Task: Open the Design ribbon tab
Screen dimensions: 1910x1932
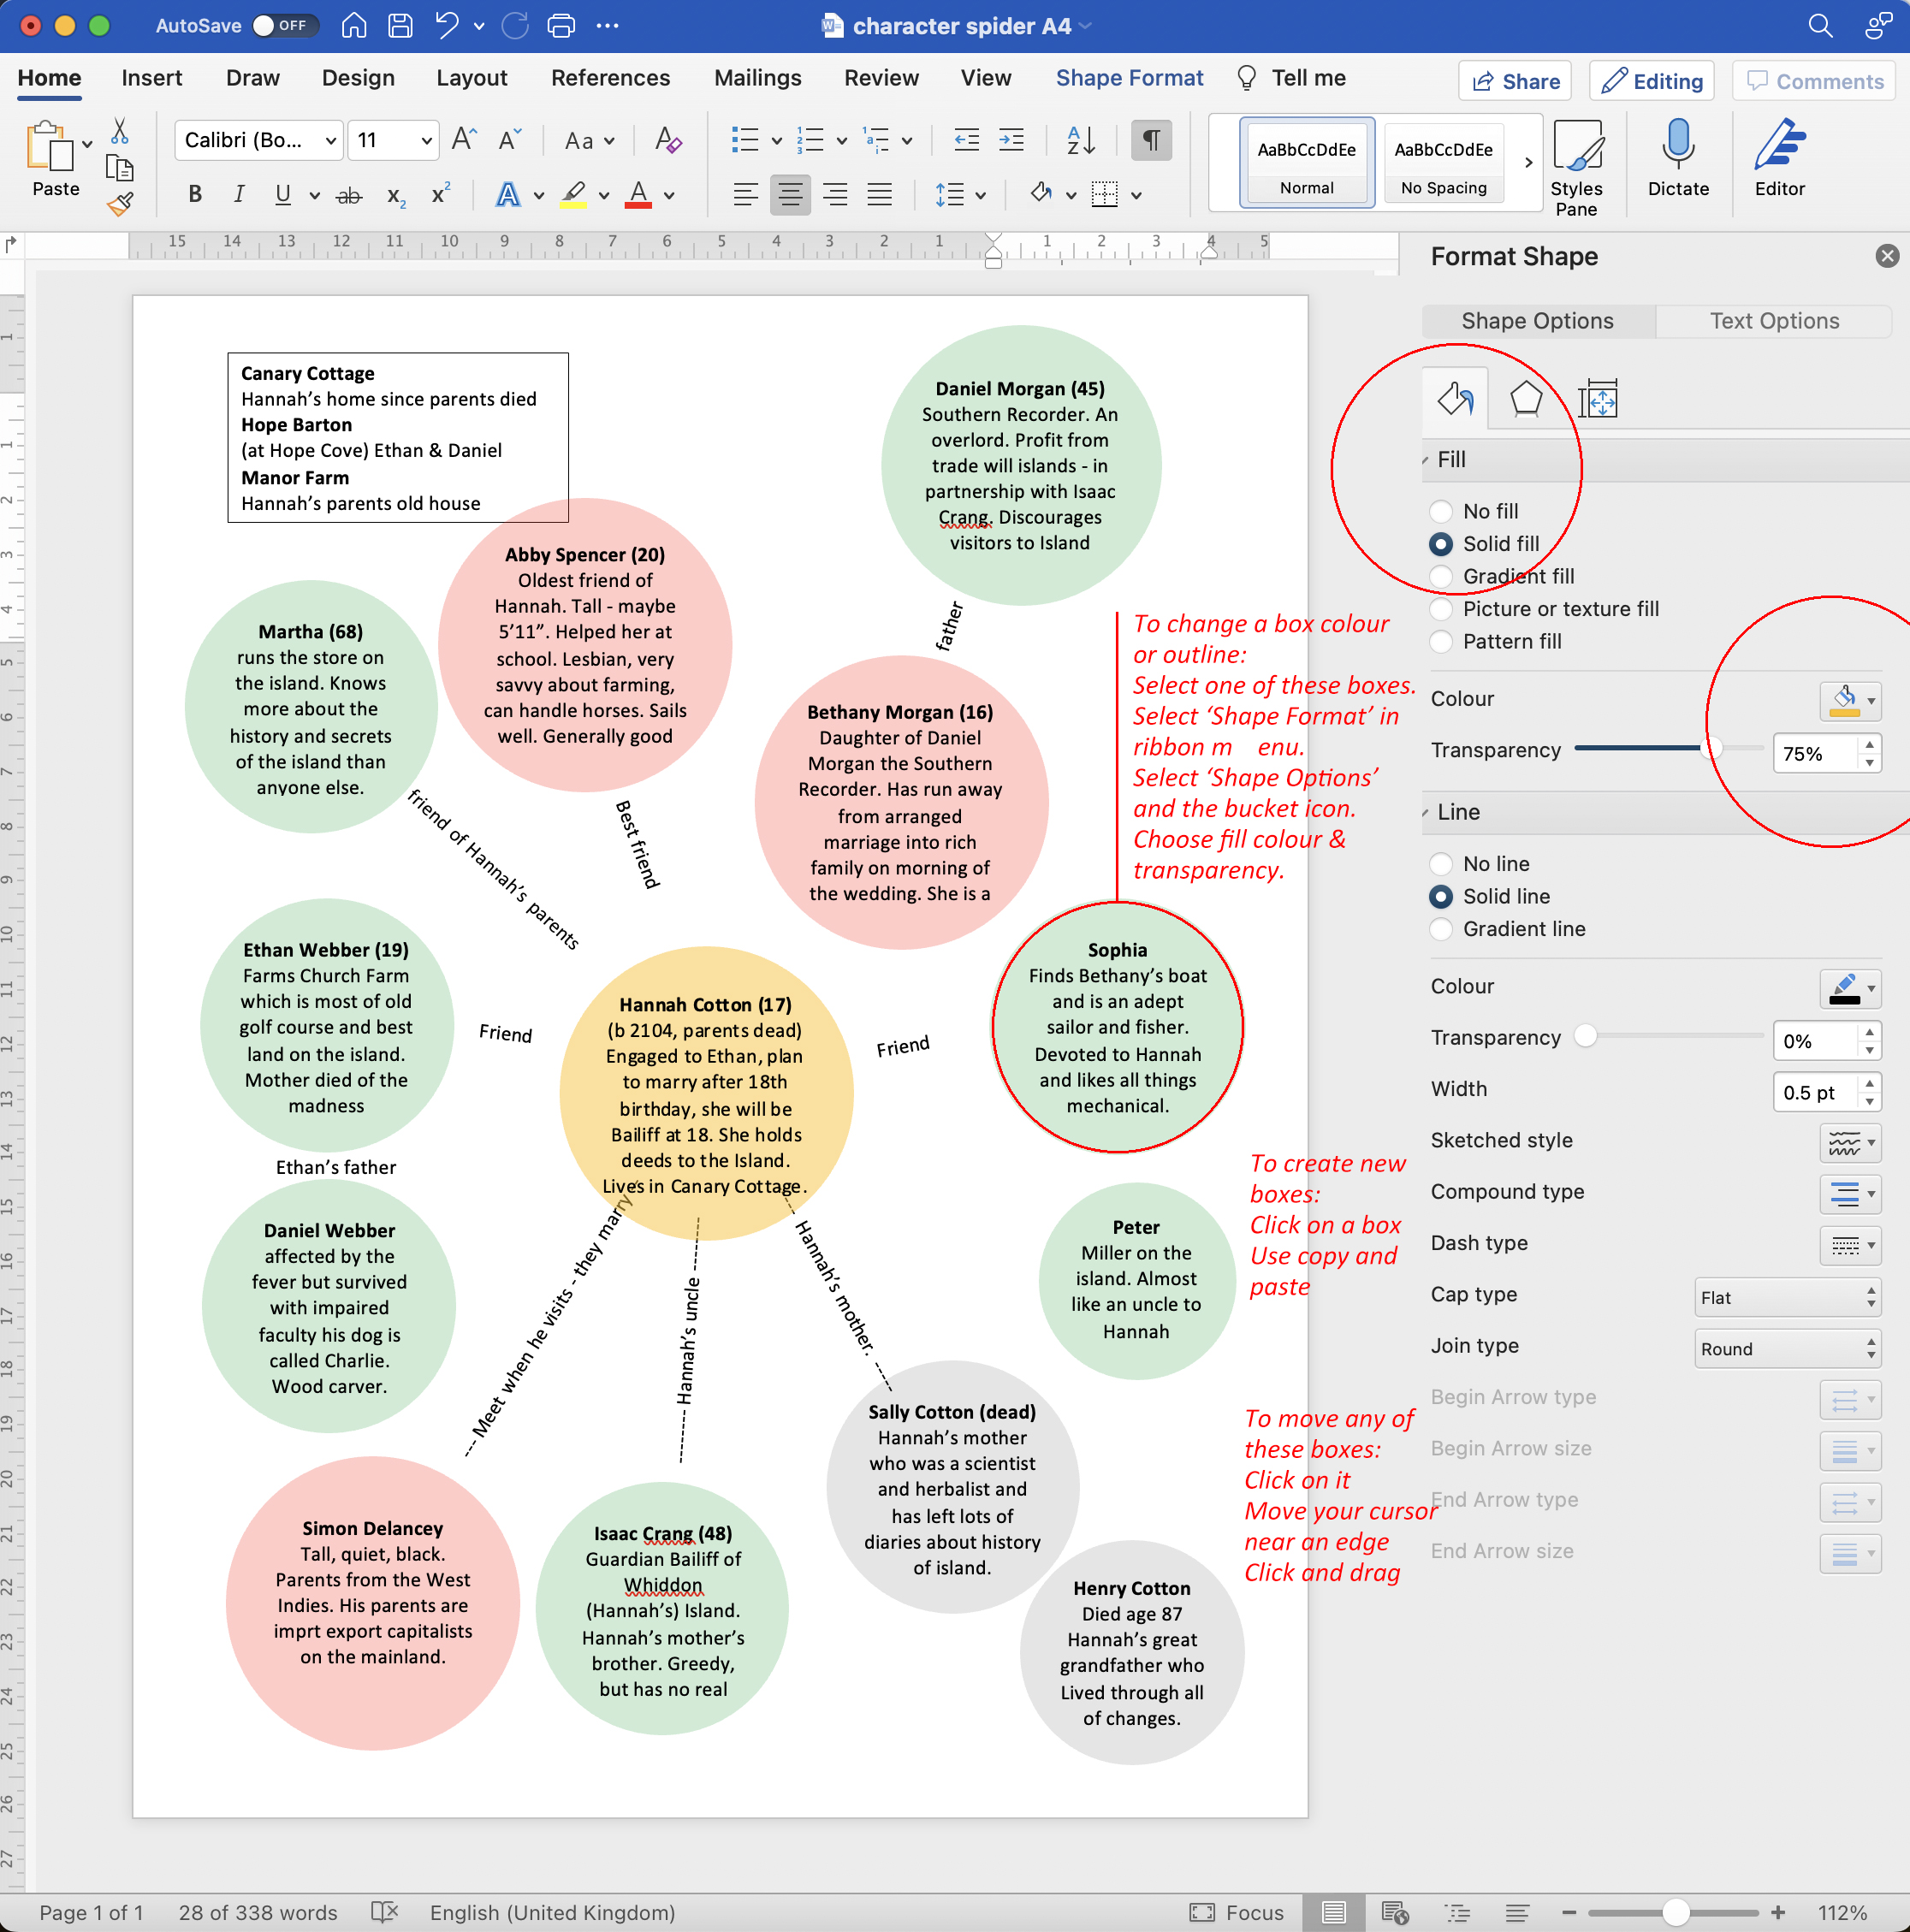Action: pos(358,78)
